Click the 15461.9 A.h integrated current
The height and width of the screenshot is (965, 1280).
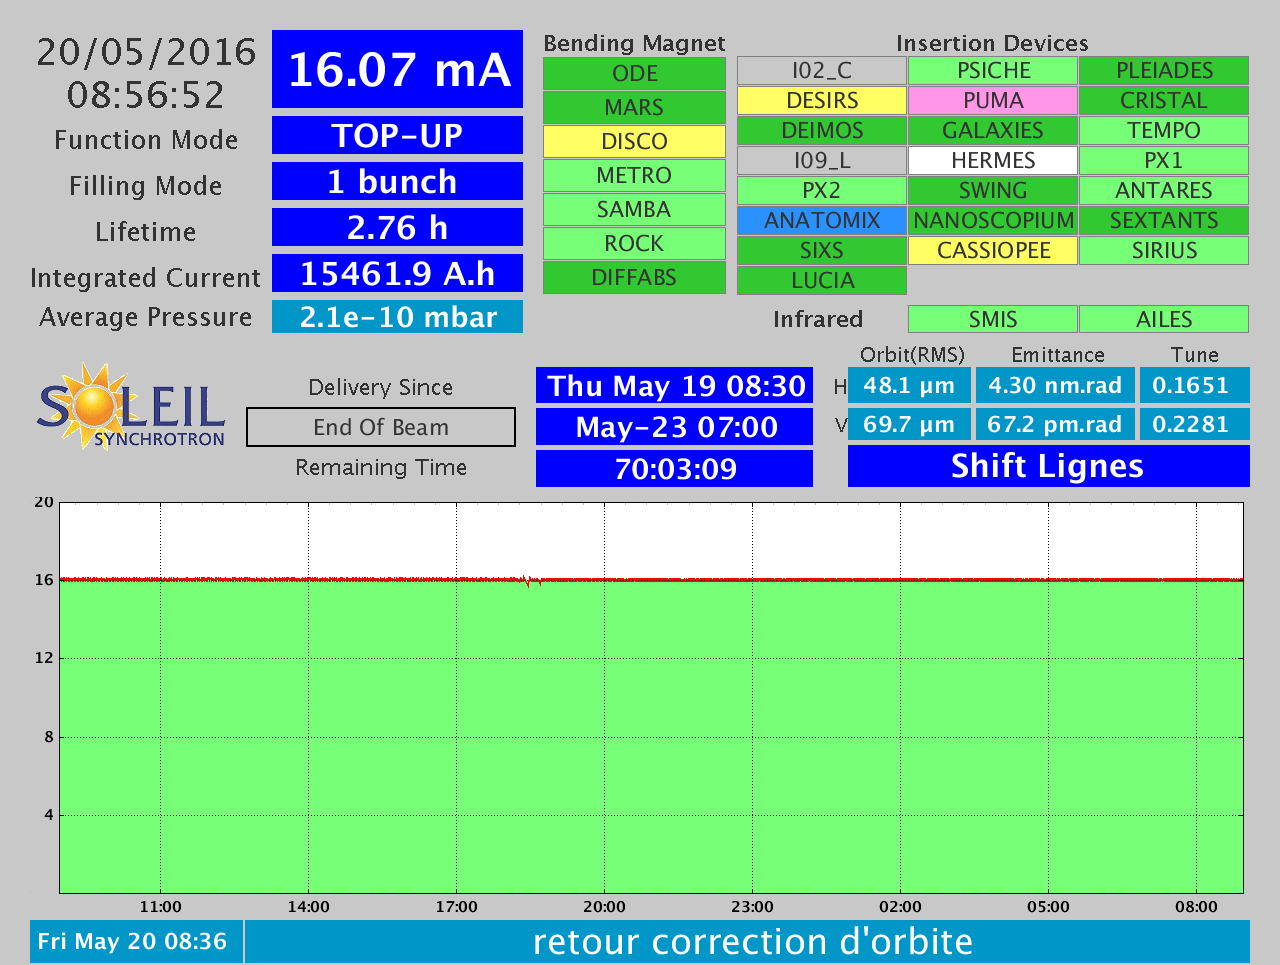coord(398,273)
